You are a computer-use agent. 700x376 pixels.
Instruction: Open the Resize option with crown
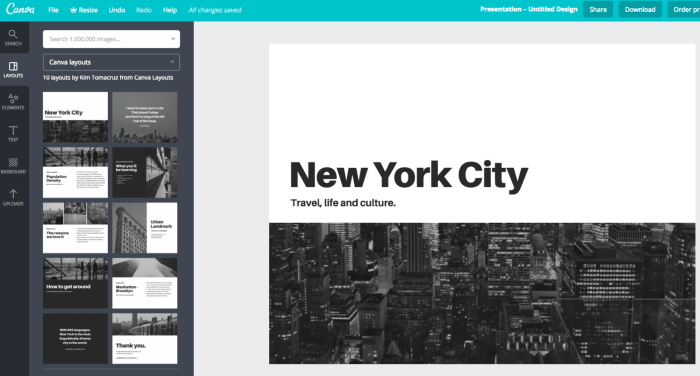pyautogui.click(x=84, y=10)
